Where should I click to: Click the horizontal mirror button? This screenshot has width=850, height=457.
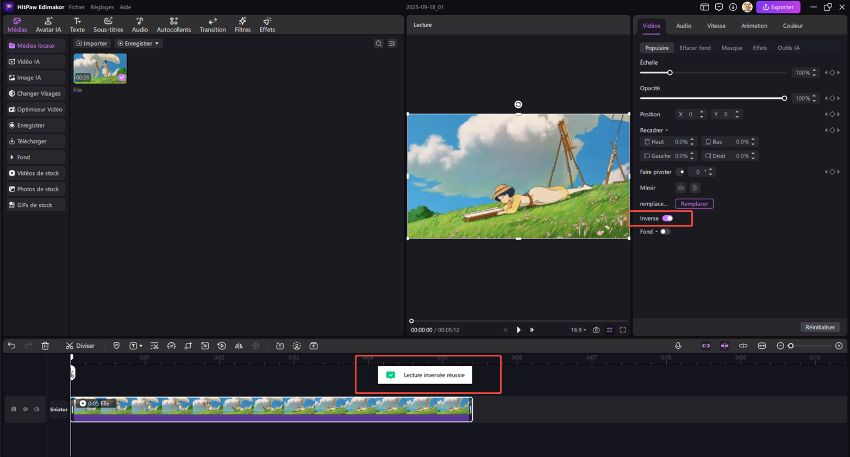pos(681,188)
